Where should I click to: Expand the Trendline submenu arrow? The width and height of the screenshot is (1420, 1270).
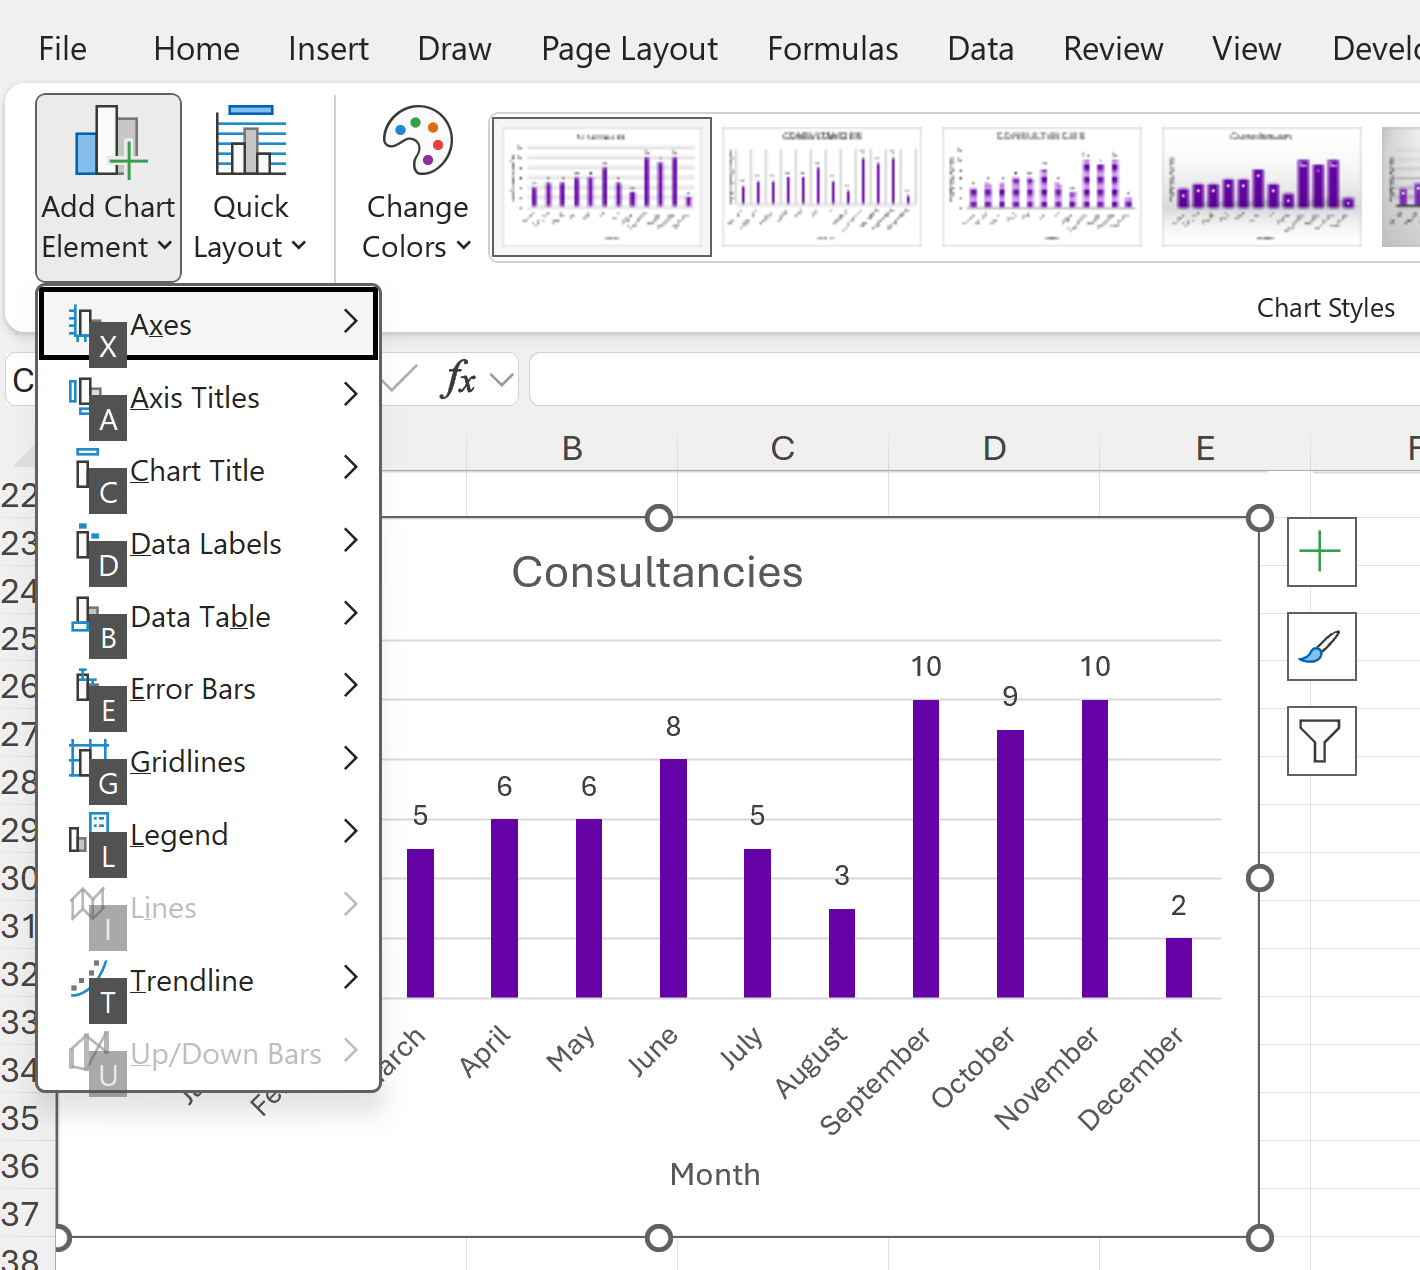tap(350, 978)
